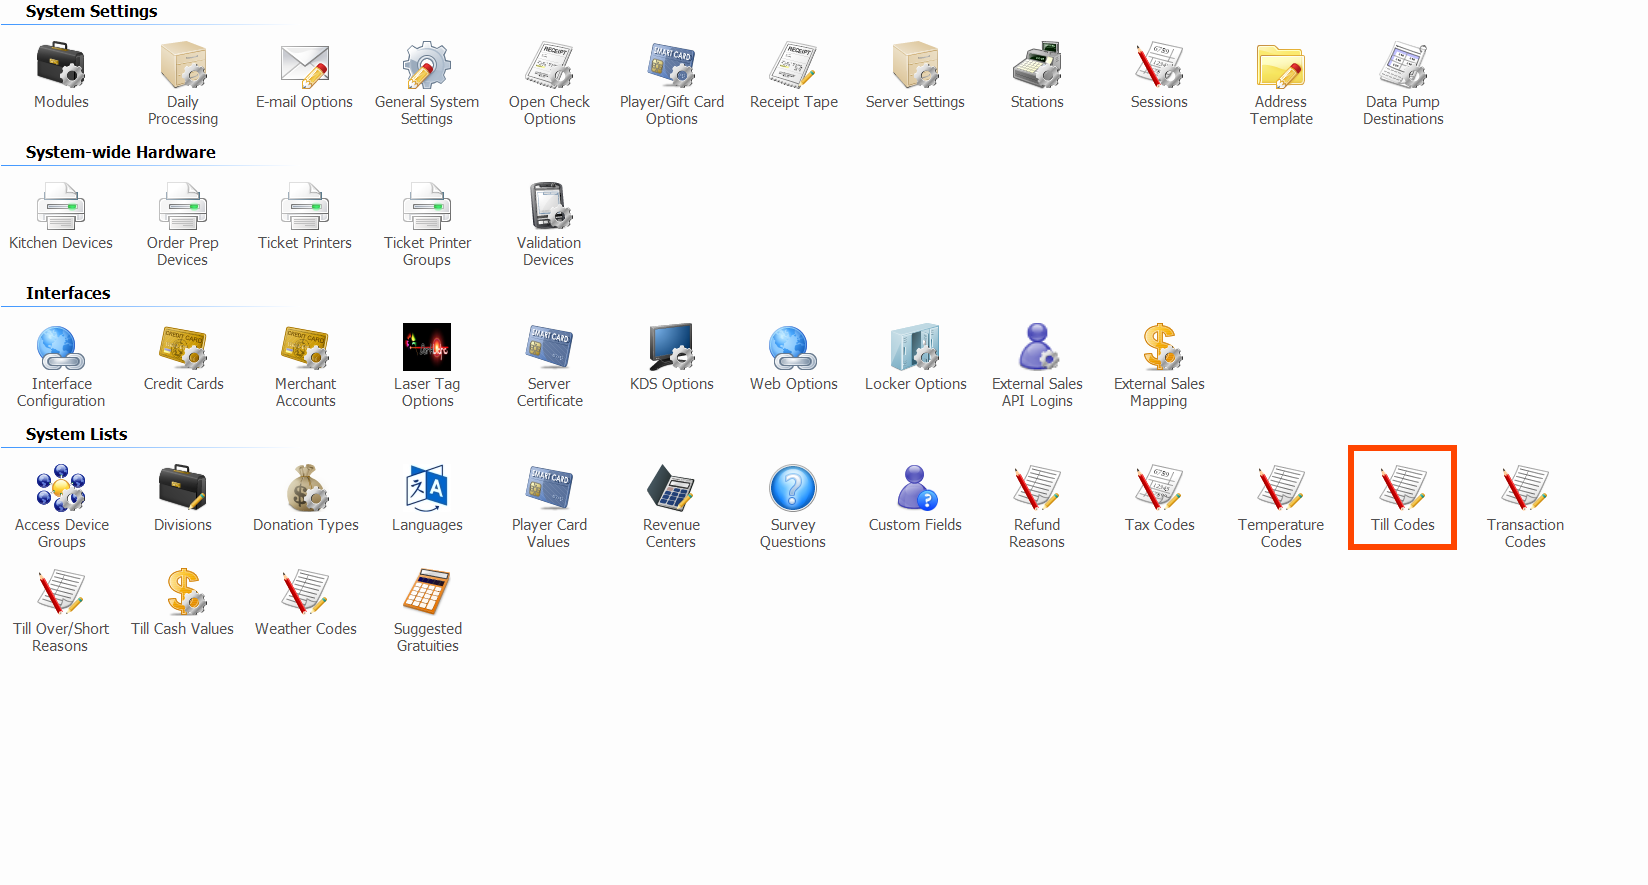Open Suggested Gratuities
Screen dimensions: 1648x885
coord(427,594)
